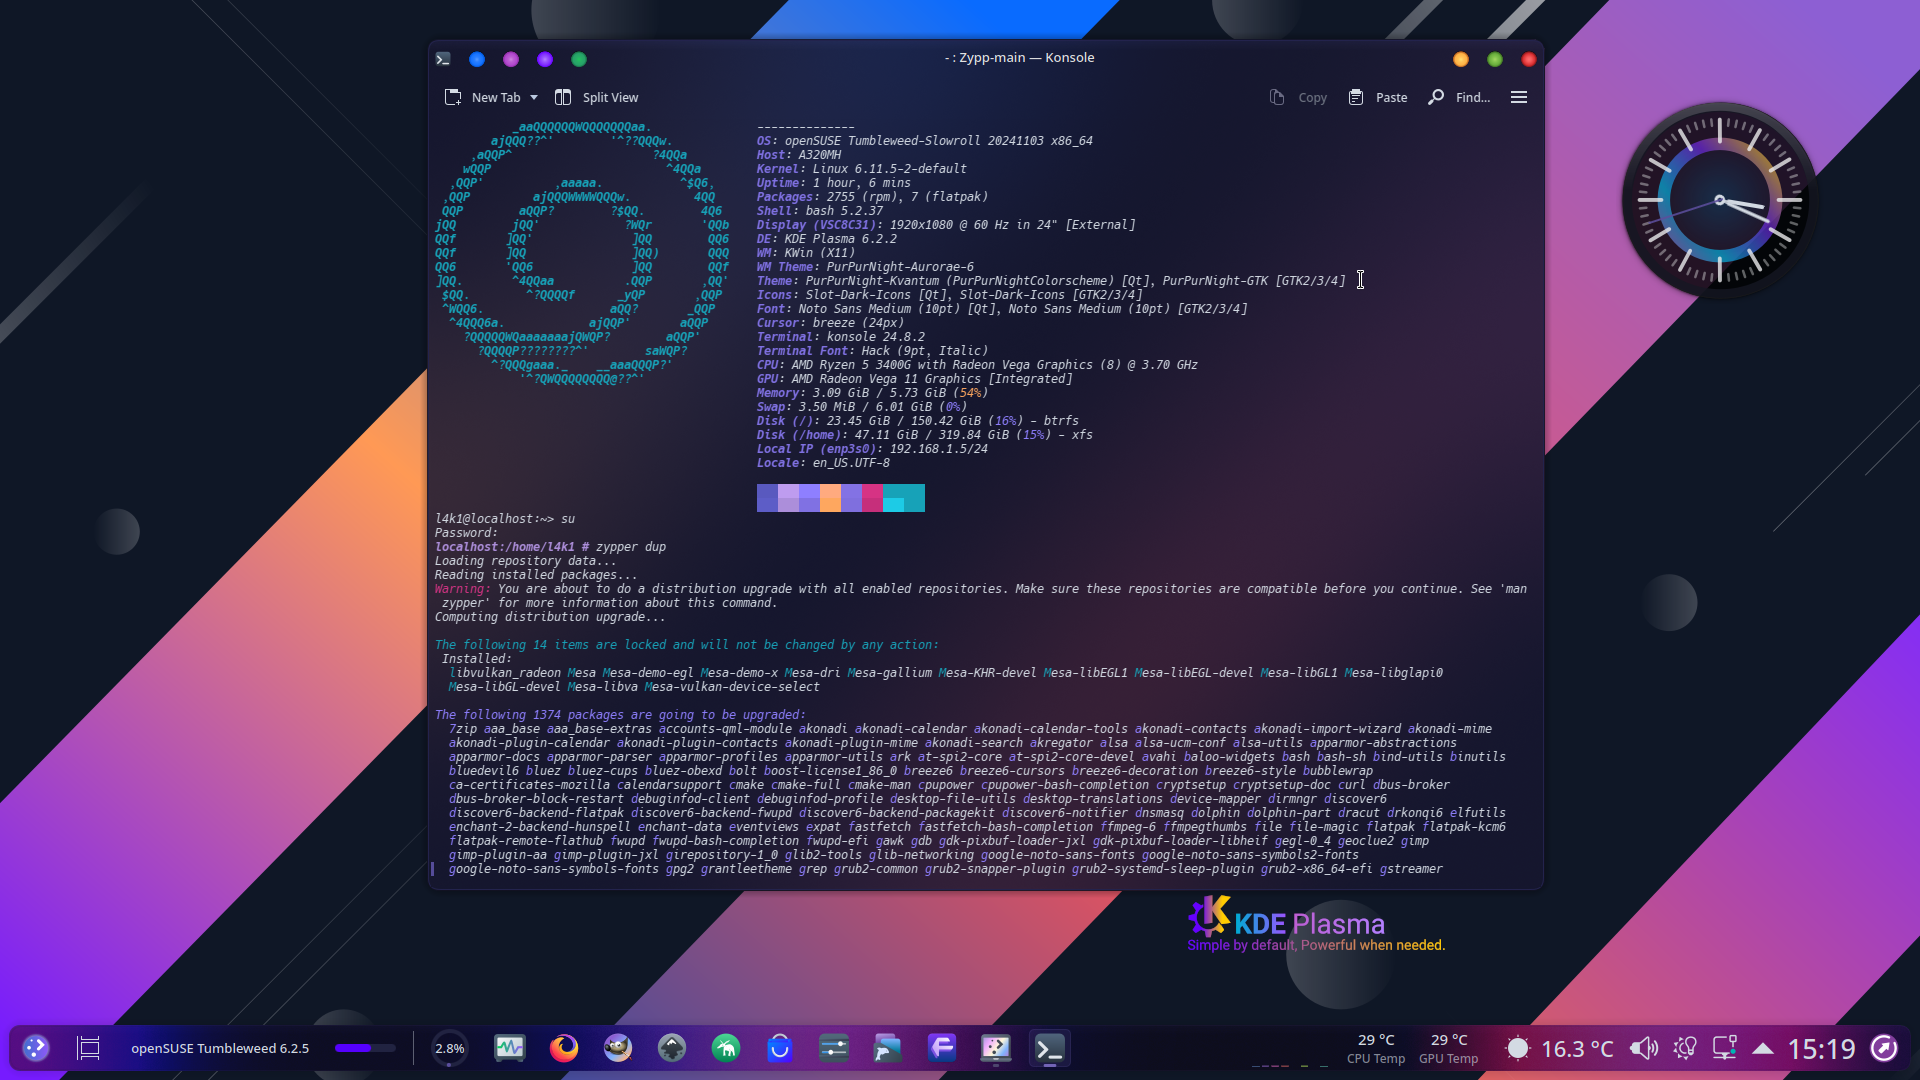Image resolution: width=1920 pixels, height=1080 pixels.
Task: Open the Konsole hamburger menu
Action: (1519, 97)
